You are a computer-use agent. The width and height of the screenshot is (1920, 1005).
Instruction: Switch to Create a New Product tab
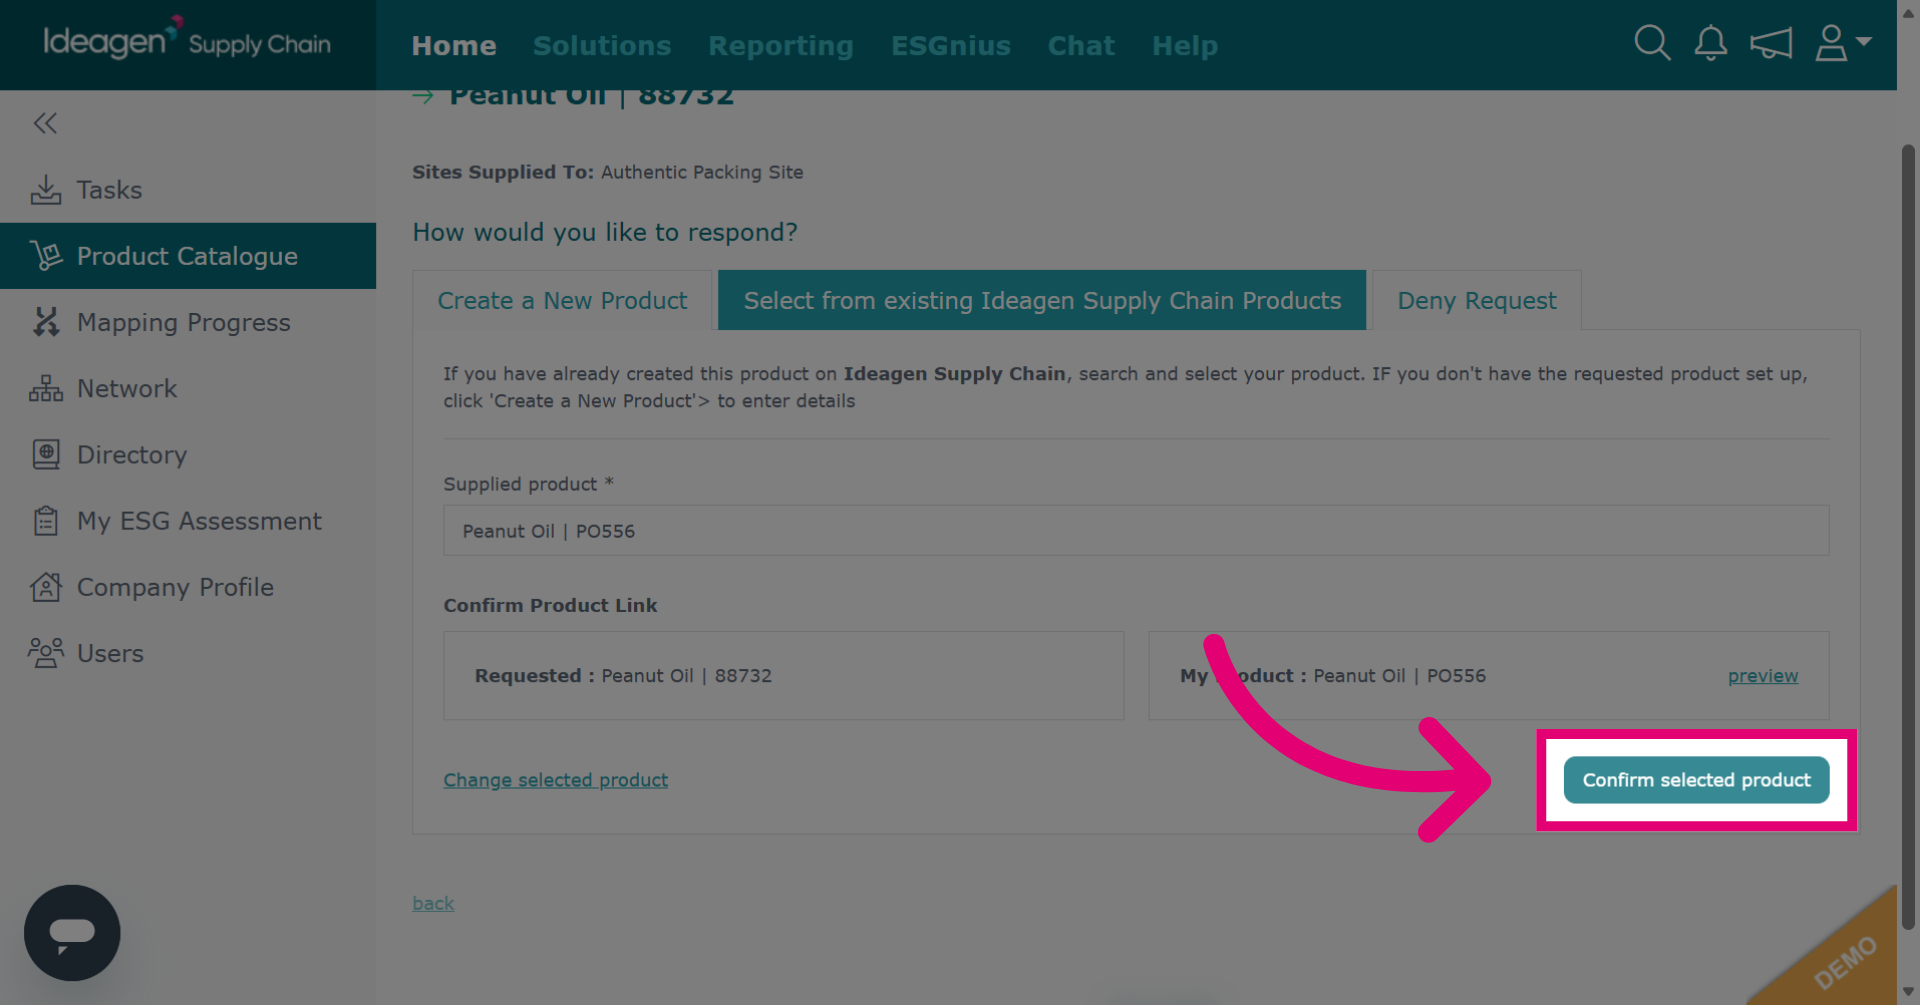562,300
